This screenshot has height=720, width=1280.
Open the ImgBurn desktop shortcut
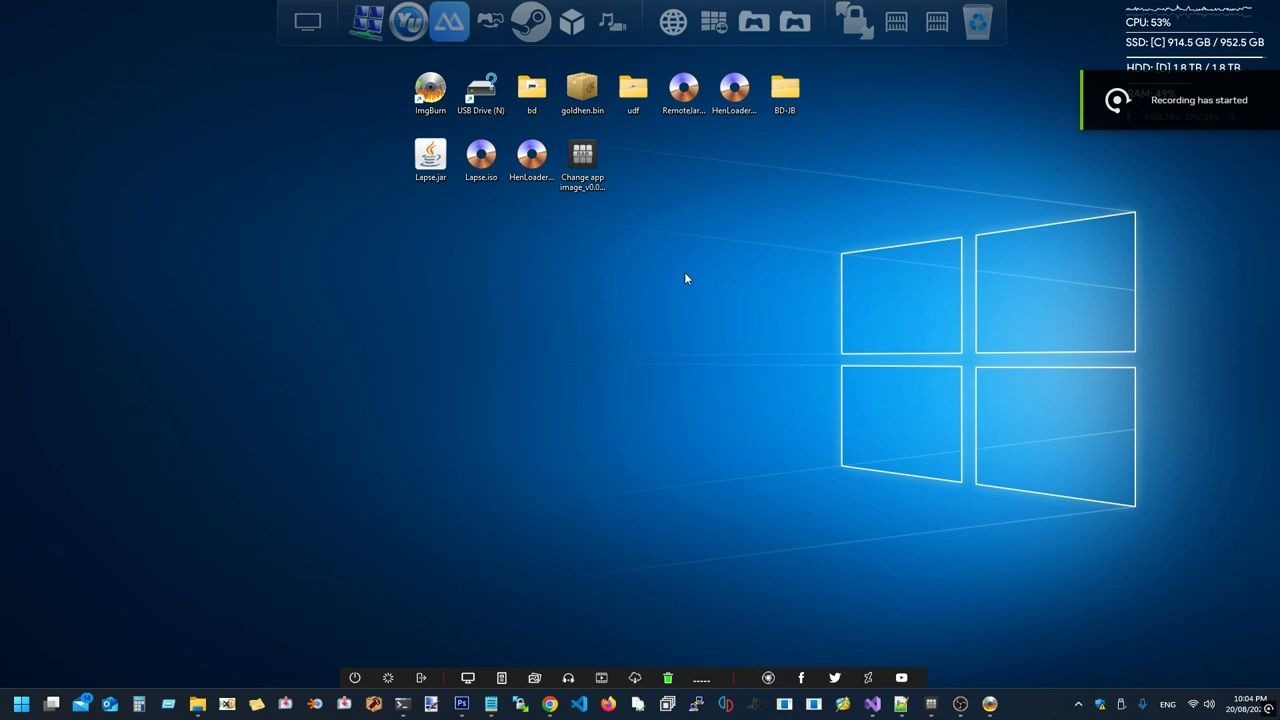click(430, 94)
